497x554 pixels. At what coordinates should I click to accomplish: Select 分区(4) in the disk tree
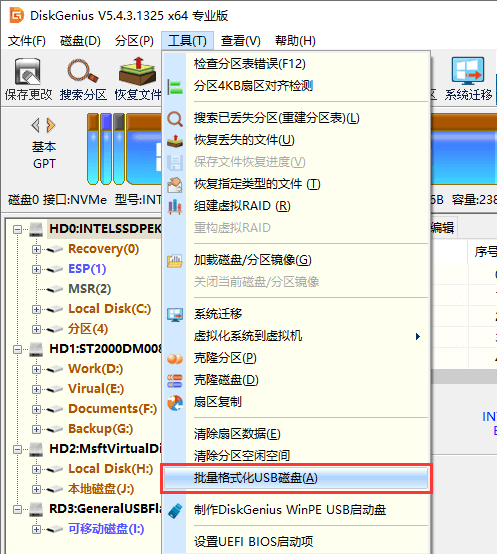coord(88,329)
